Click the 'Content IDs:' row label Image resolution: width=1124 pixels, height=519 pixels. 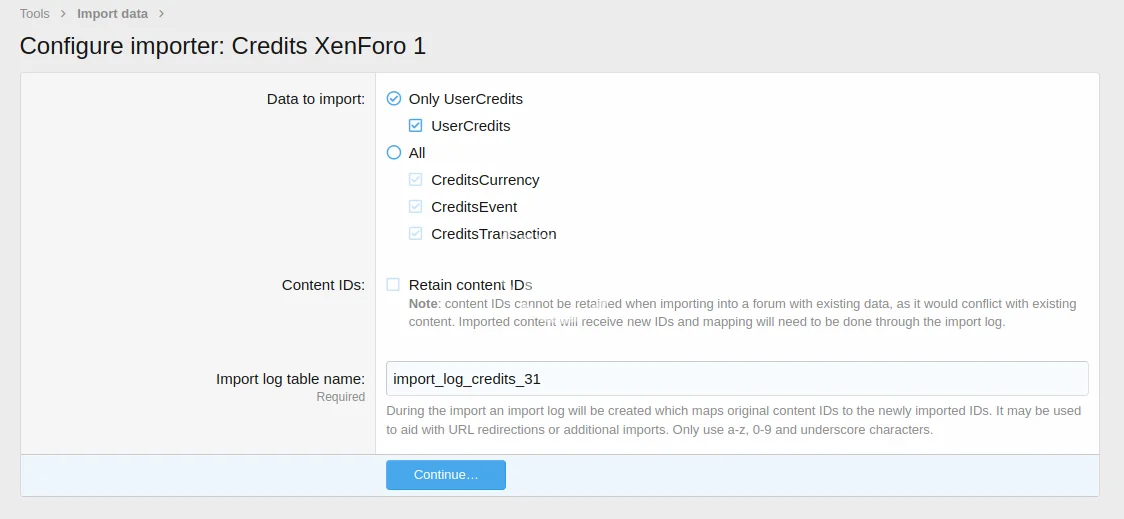tap(323, 285)
